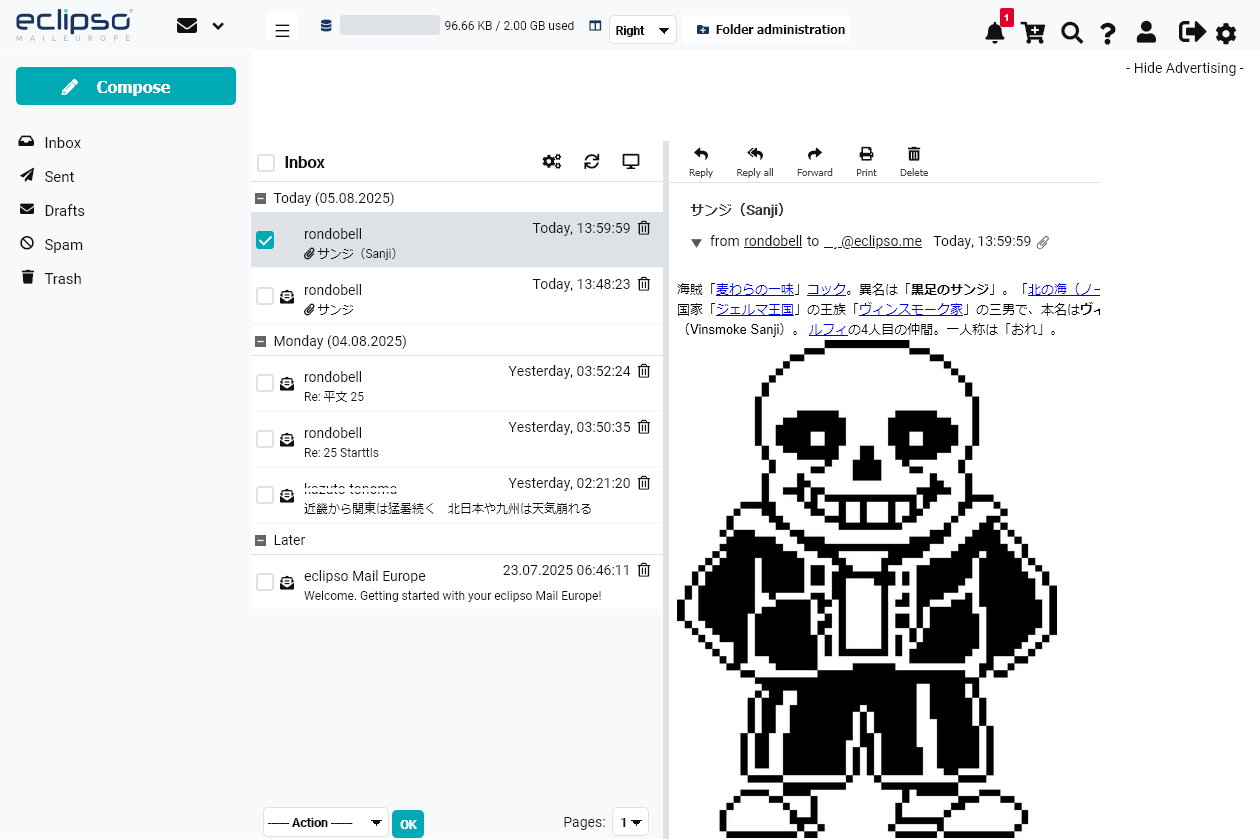The image size is (1260, 840).
Task: Check the box for eclipso Mail Europe message
Action: (x=265, y=582)
